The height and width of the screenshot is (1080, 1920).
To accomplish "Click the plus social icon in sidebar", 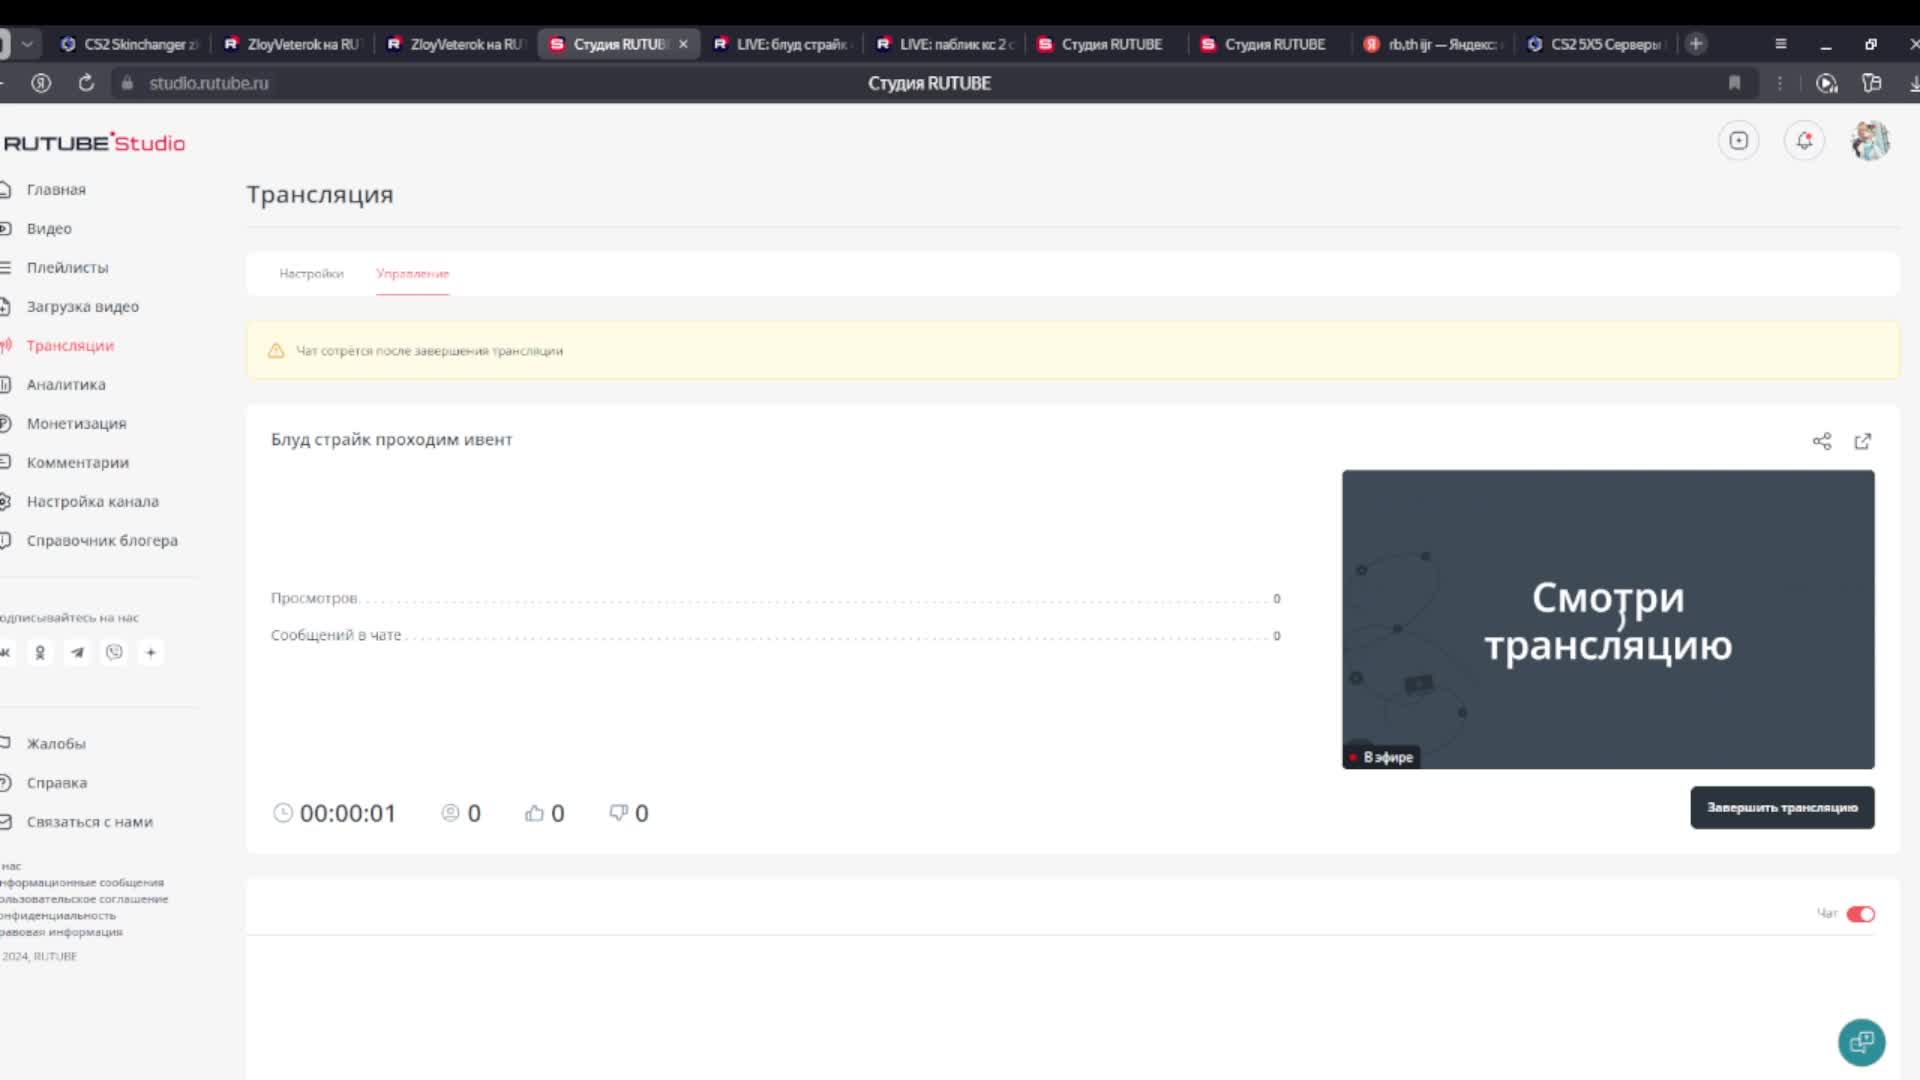I will point(151,653).
